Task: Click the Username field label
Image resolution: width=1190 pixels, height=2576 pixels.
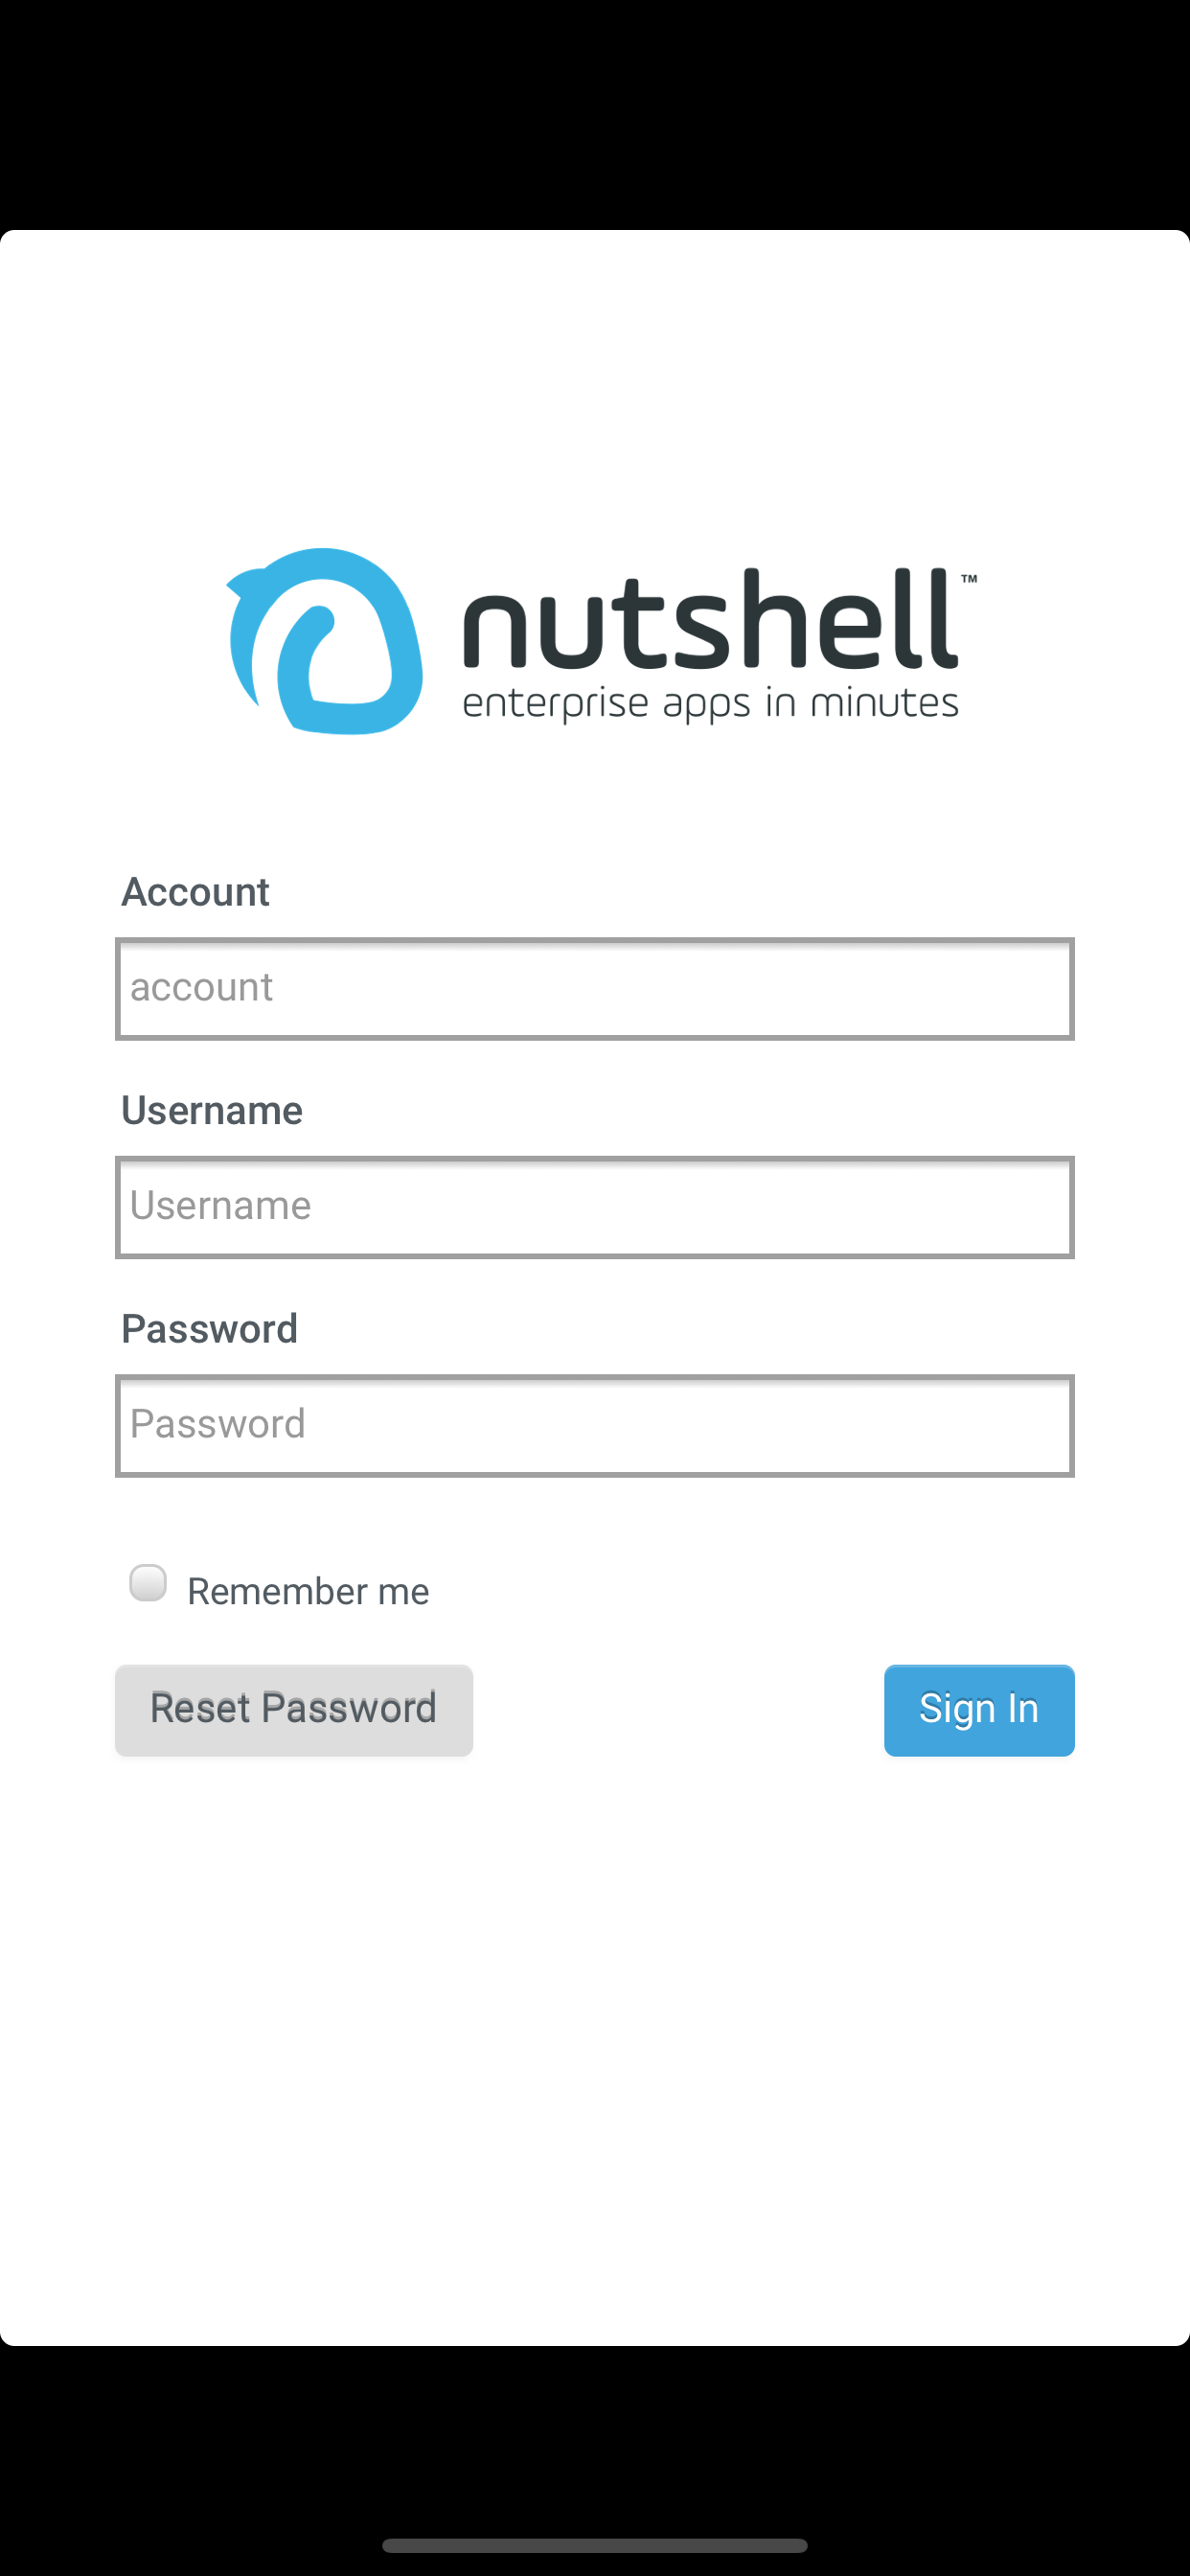Action: [x=211, y=1110]
